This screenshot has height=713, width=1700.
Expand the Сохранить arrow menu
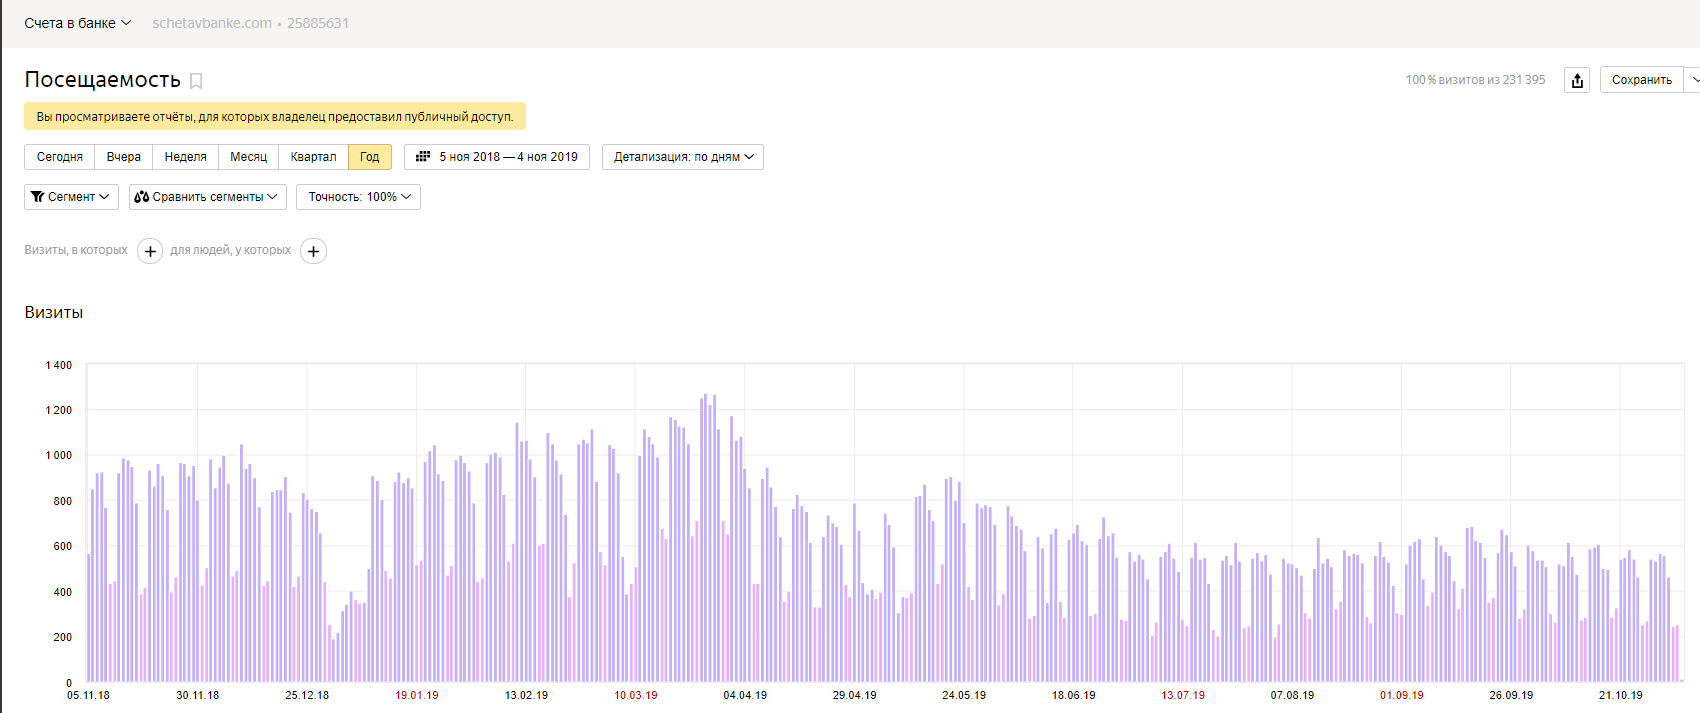pos(1693,80)
